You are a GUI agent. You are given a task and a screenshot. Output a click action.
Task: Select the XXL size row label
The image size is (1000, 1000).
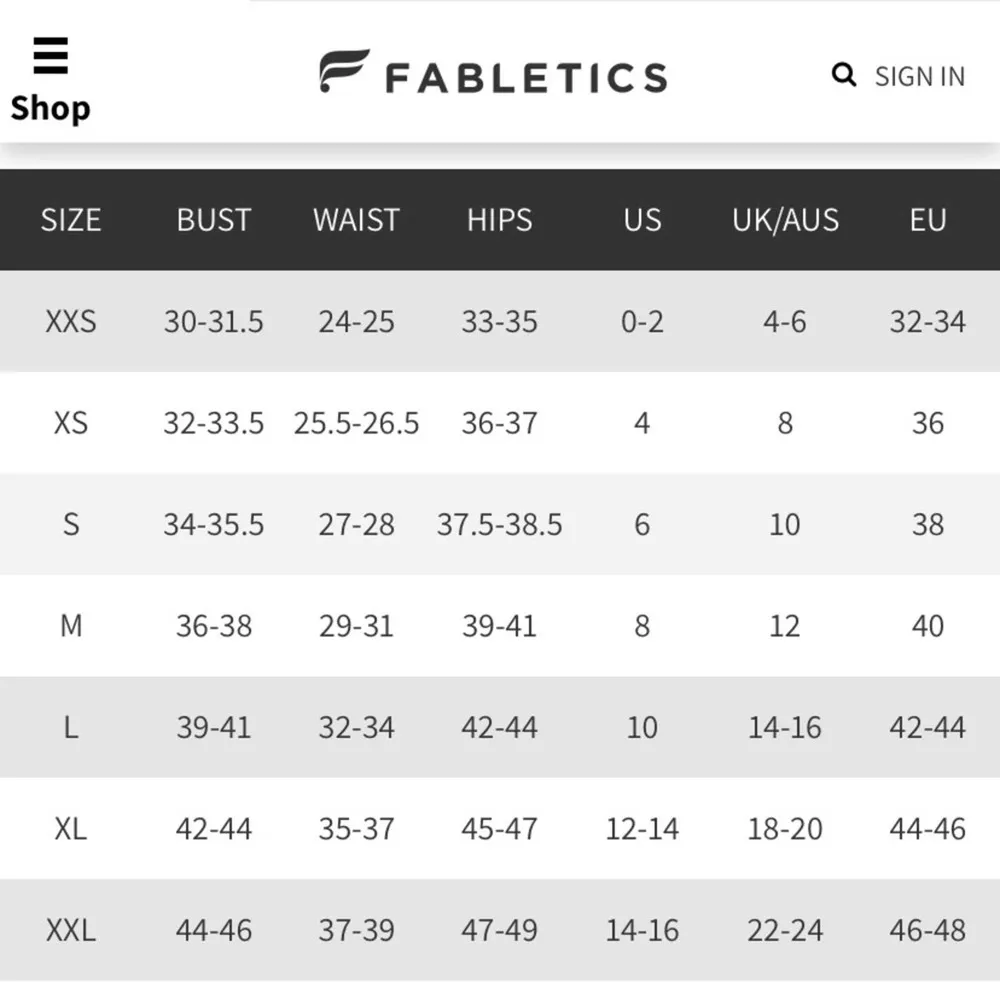71,931
